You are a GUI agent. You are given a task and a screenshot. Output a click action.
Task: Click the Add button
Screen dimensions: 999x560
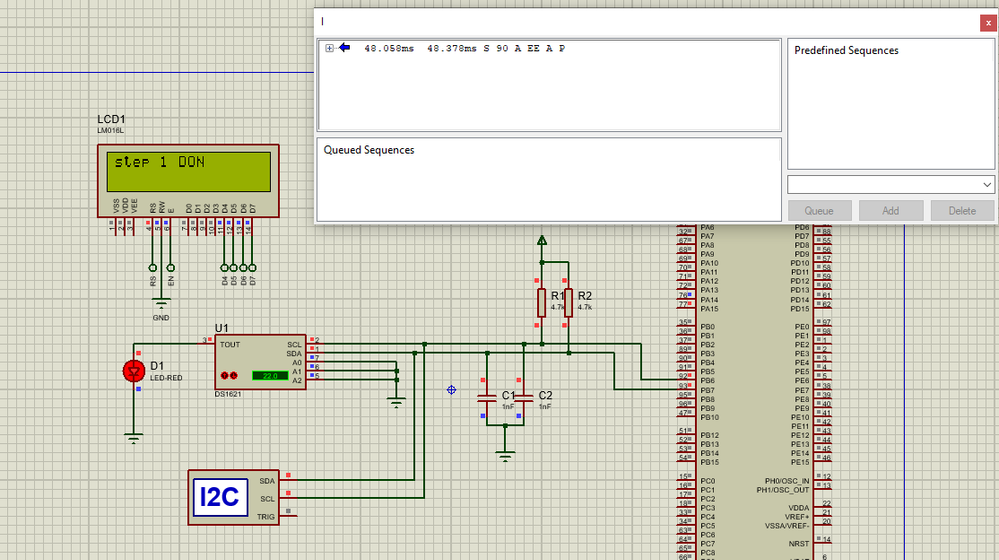pyautogui.click(x=890, y=211)
